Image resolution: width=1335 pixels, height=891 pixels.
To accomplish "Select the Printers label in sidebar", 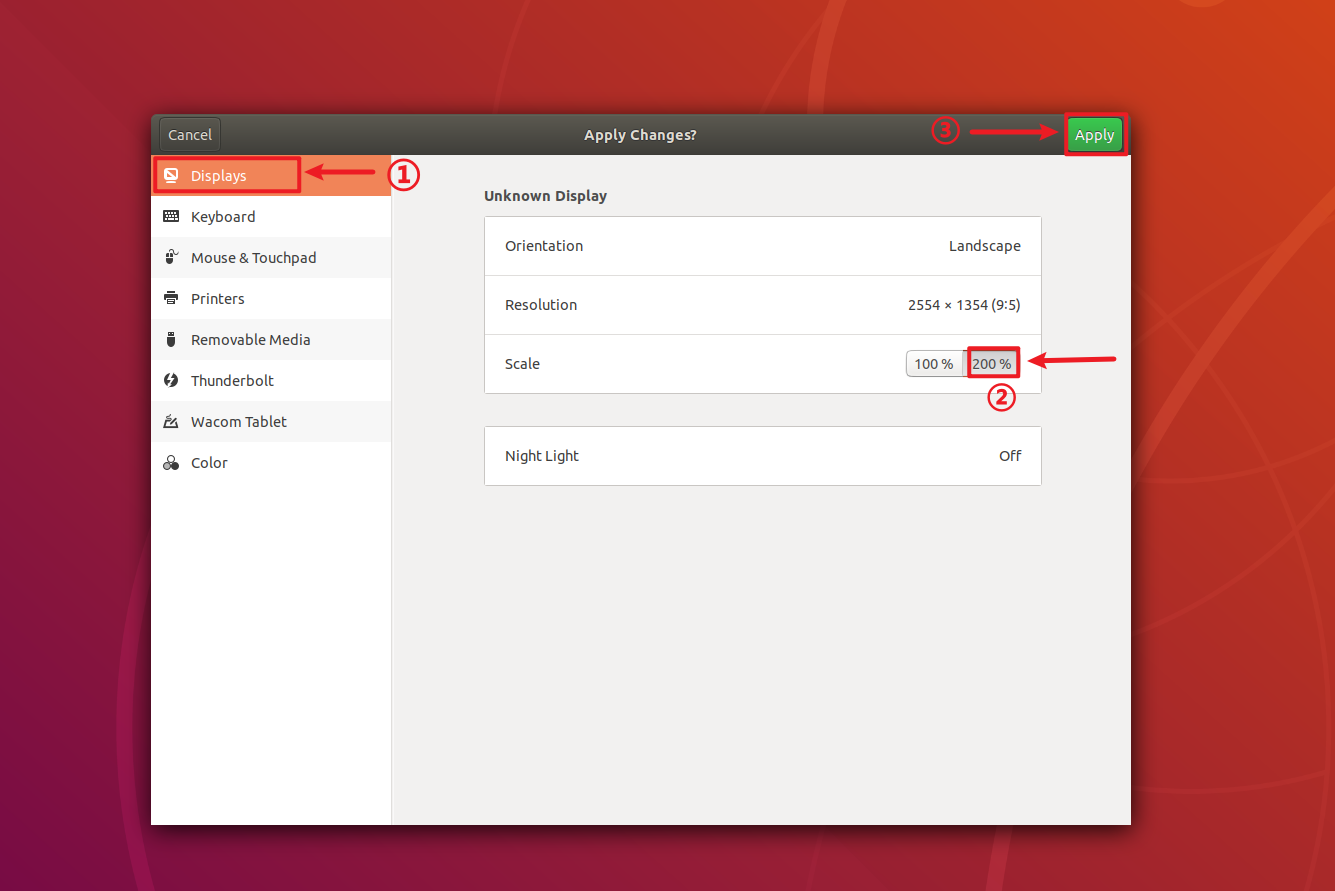I will point(218,299).
